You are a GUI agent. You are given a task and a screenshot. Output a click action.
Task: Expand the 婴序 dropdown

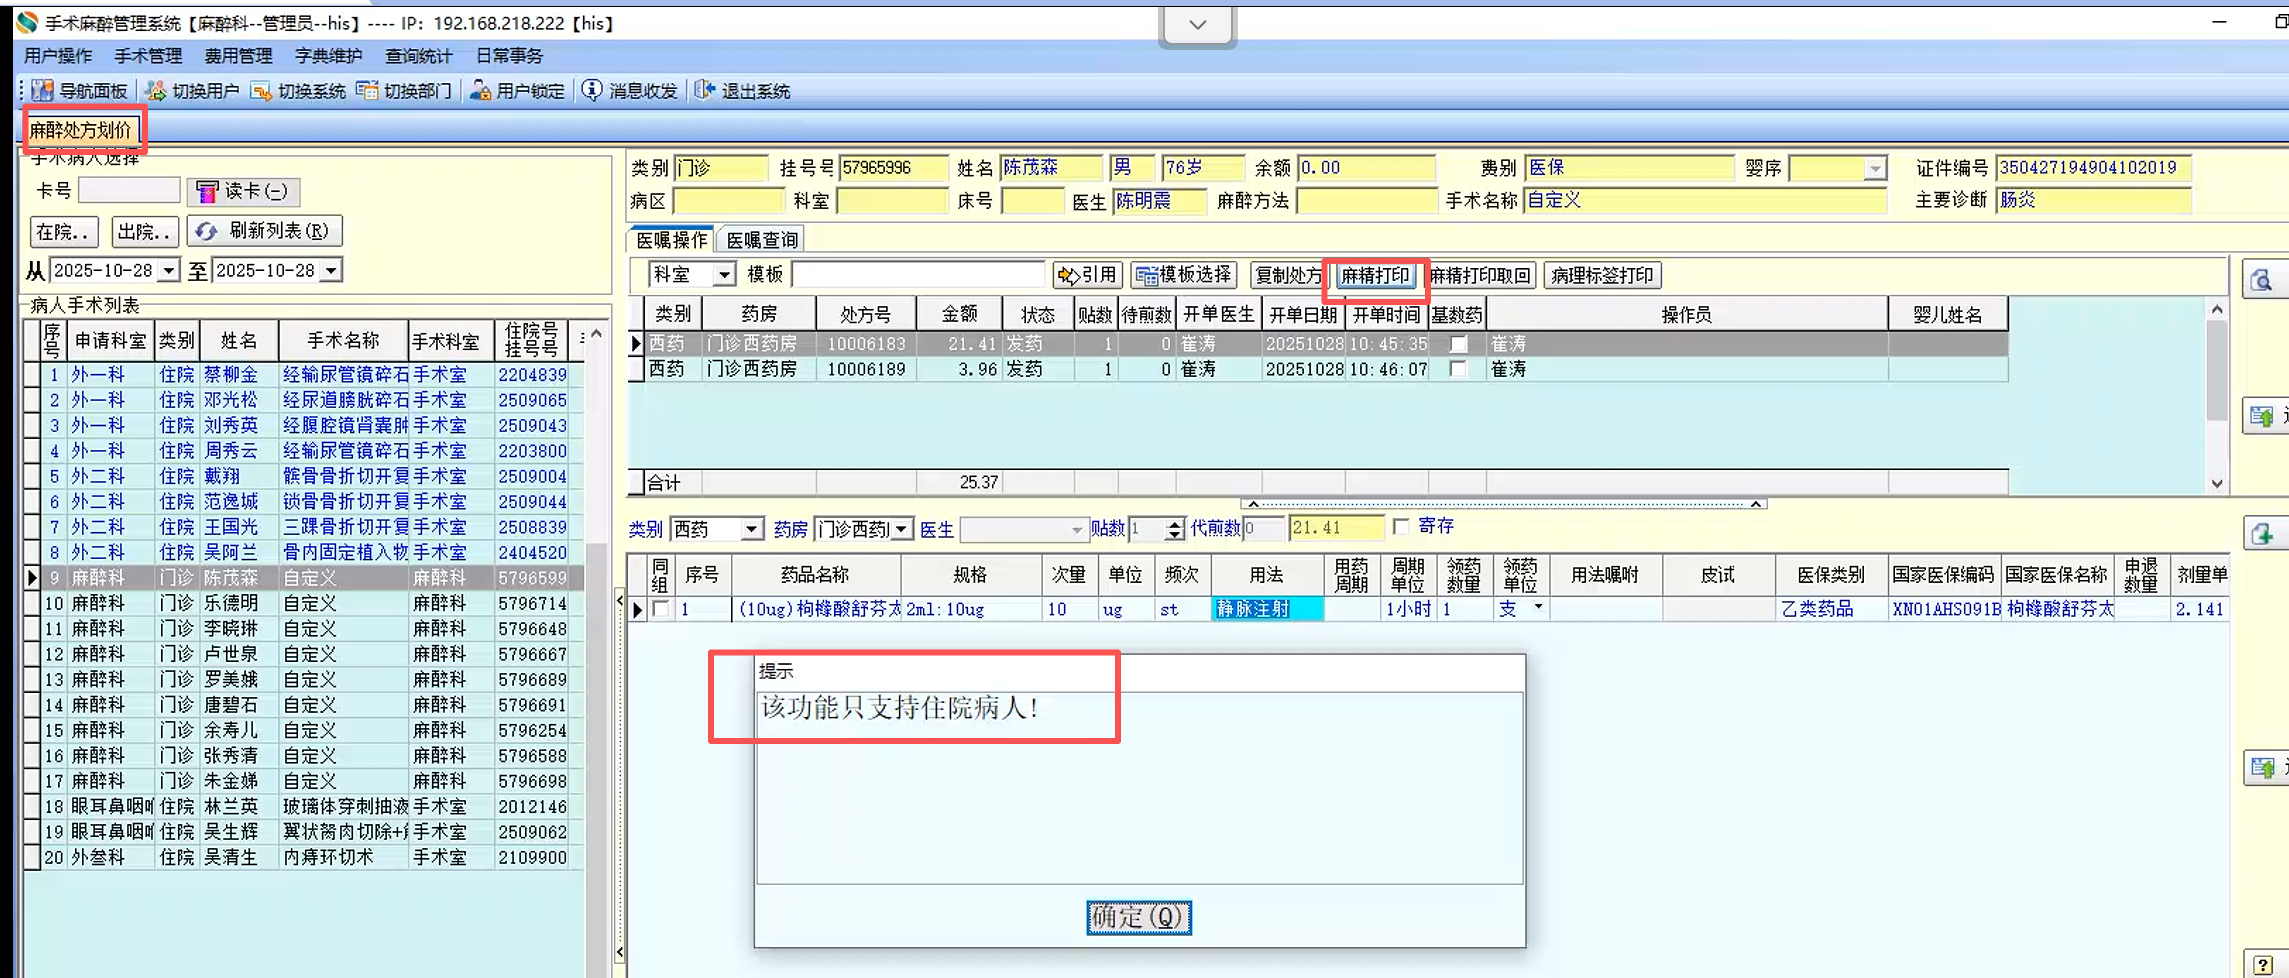pyautogui.click(x=1875, y=169)
